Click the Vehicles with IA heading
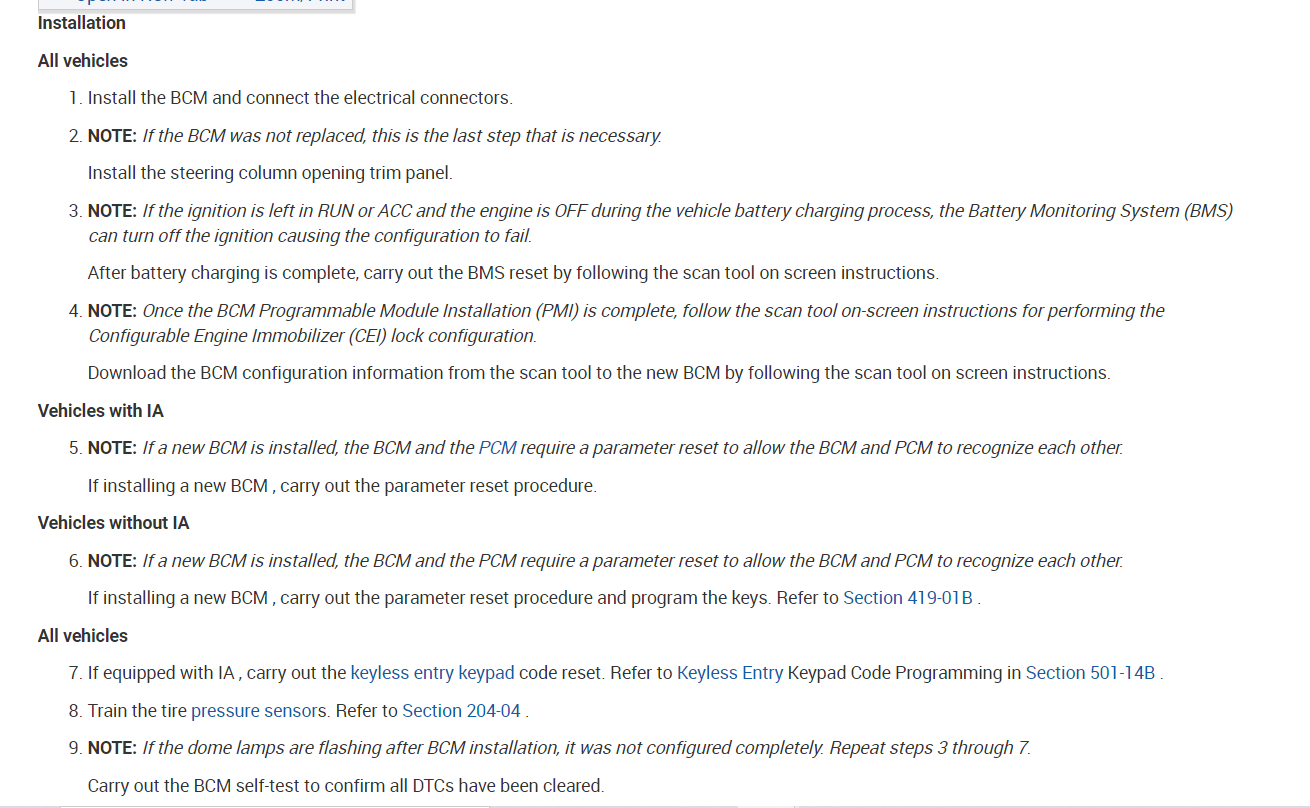This screenshot has width=1310, height=808. (x=100, y=411)
